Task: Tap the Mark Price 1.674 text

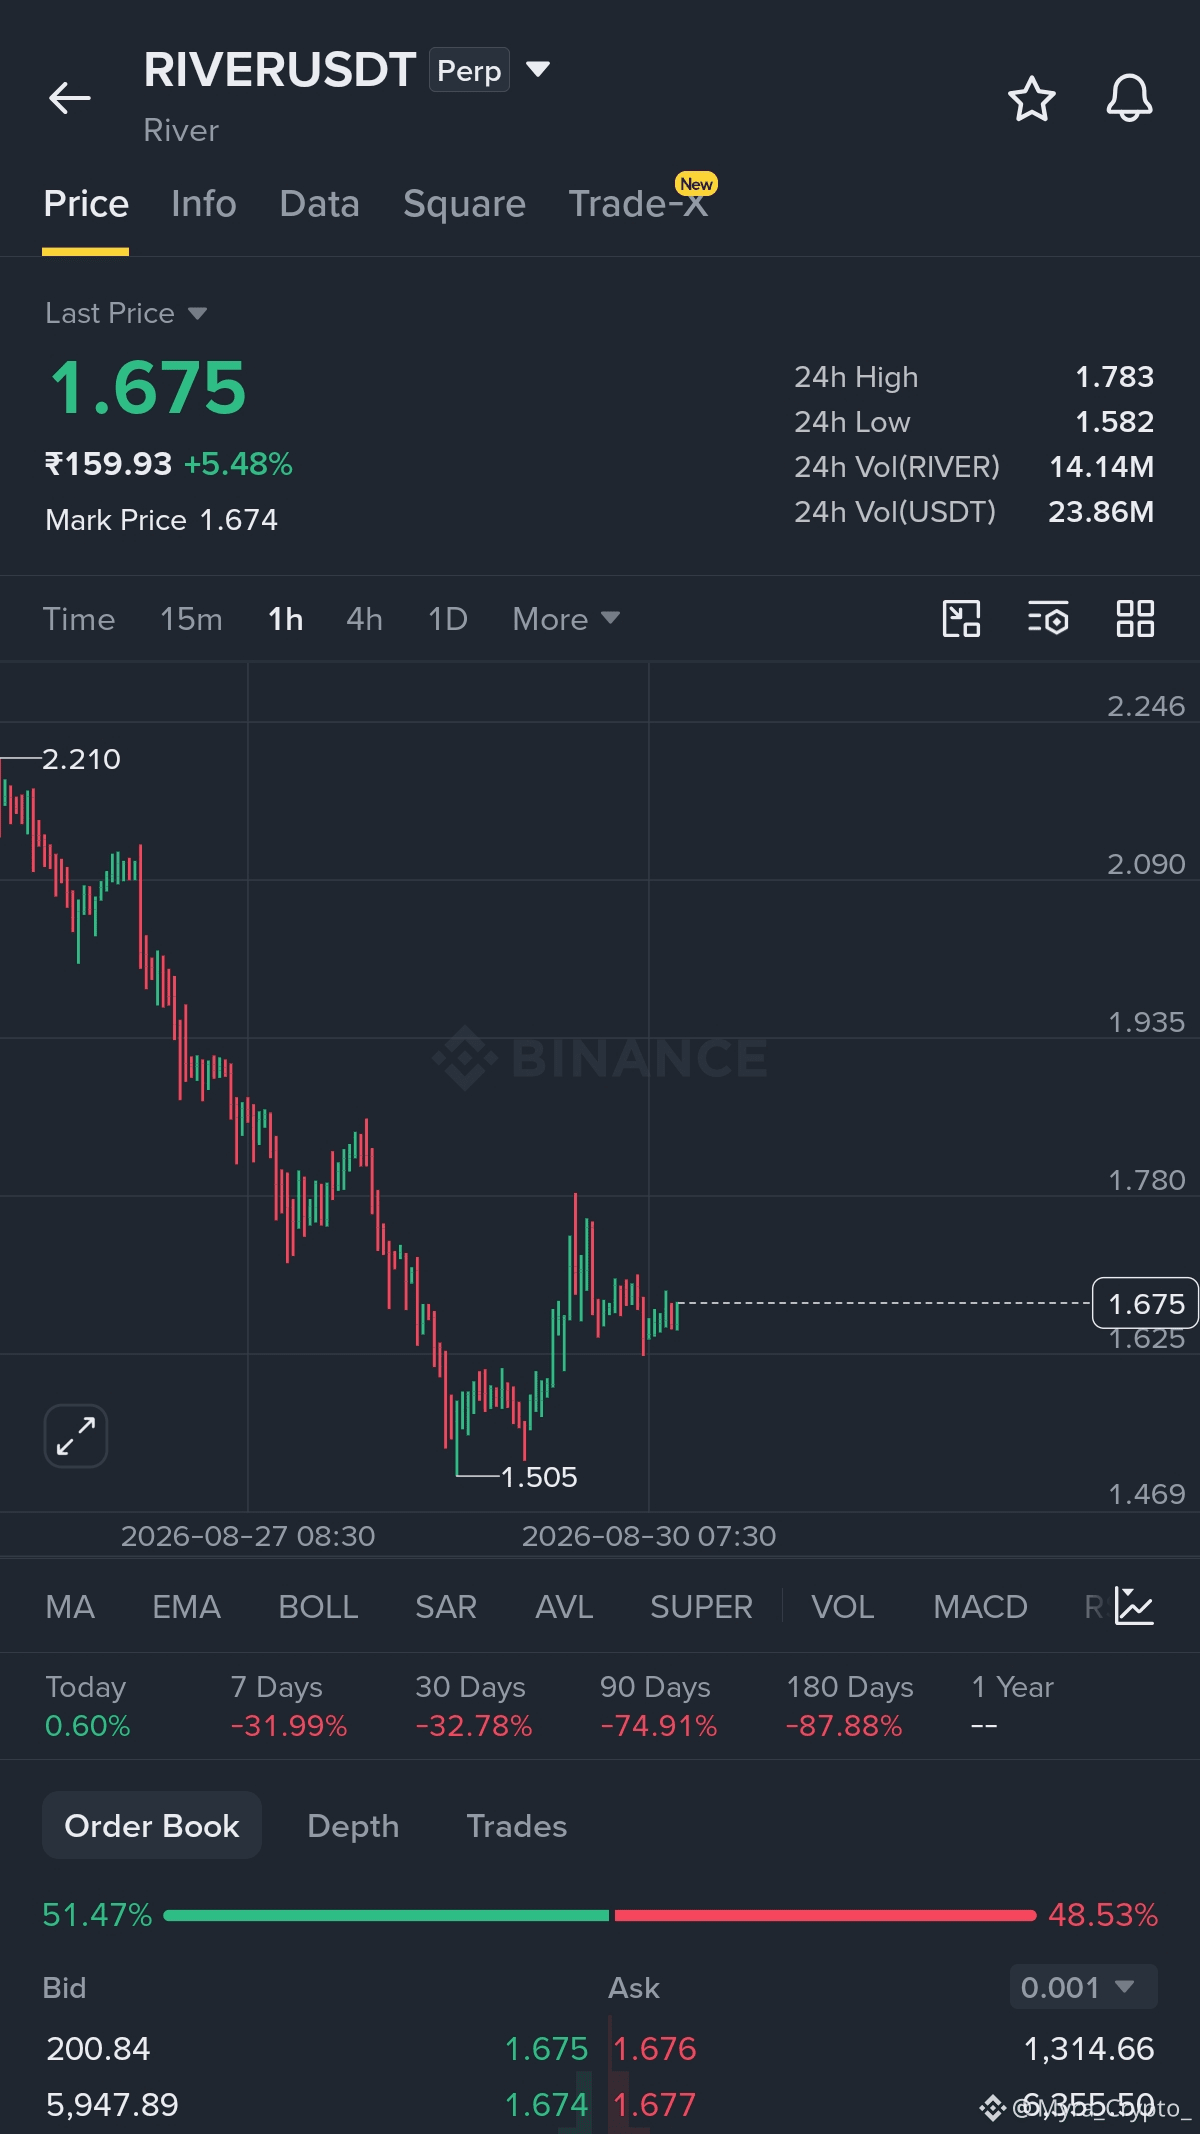Action: (162, 520)
